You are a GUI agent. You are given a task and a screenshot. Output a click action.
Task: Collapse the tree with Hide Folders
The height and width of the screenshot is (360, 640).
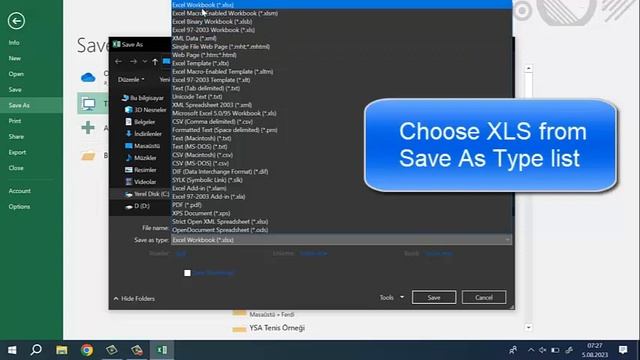pos(134,299)
